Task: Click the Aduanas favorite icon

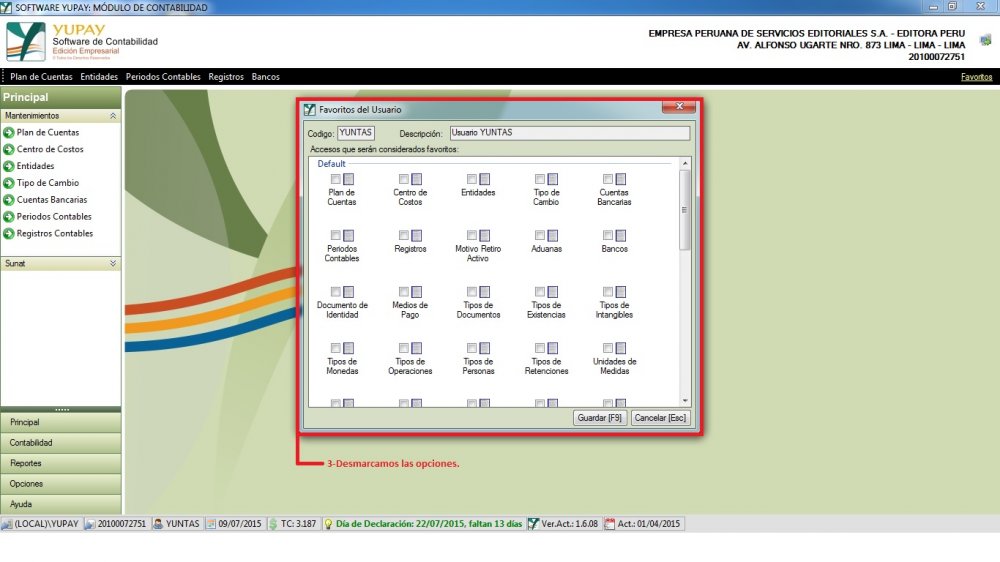Action: [553, 235]
